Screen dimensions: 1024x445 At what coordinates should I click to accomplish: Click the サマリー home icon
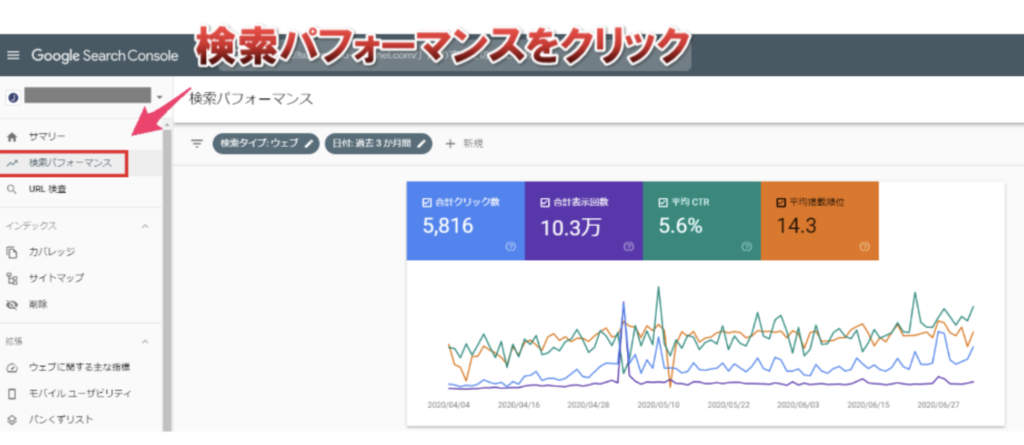(x=12, y=137)
